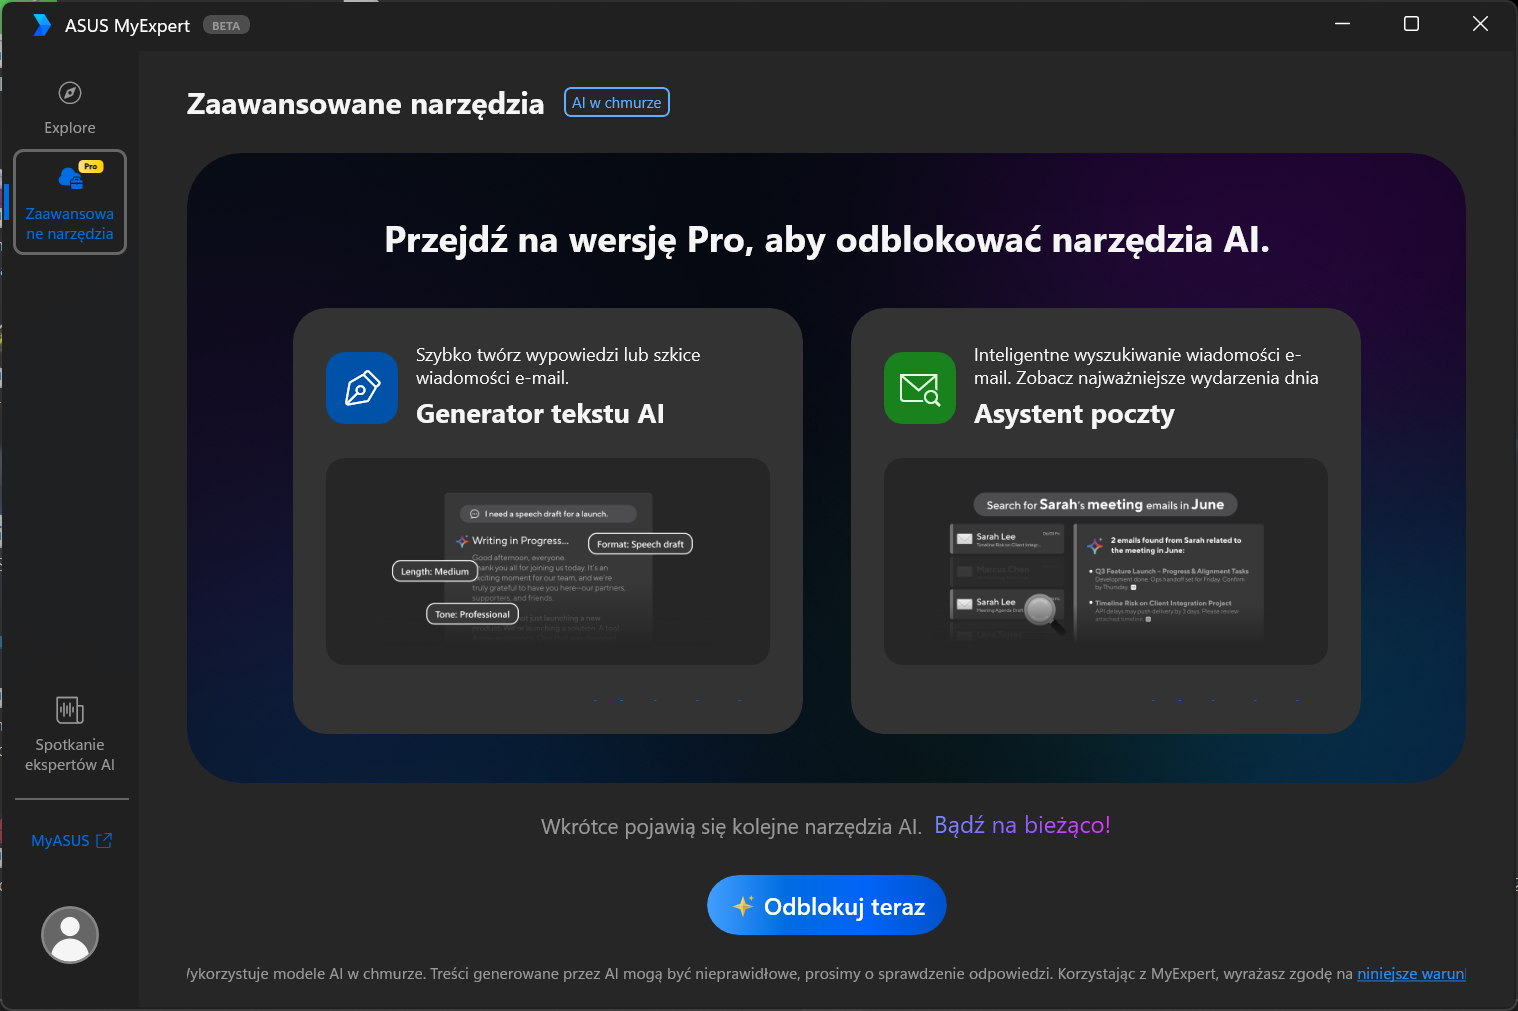
Task: Click the BETA badge in title bar
Action: coord(226,26)
